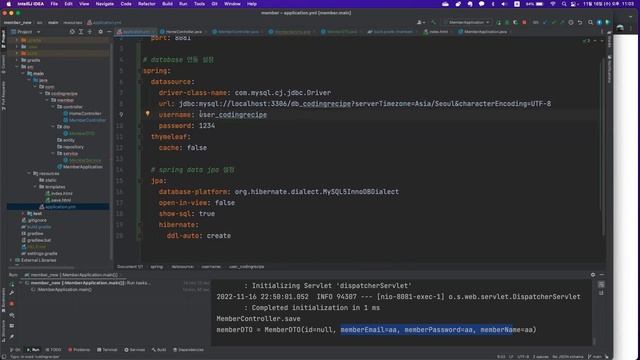
Task: Open macOS Spotlight search icon
Action: 564,4
